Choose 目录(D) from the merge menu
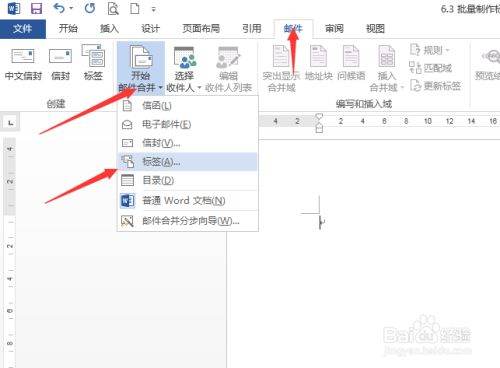The width and height of the screenshot is (500, 368). (187, 180)
